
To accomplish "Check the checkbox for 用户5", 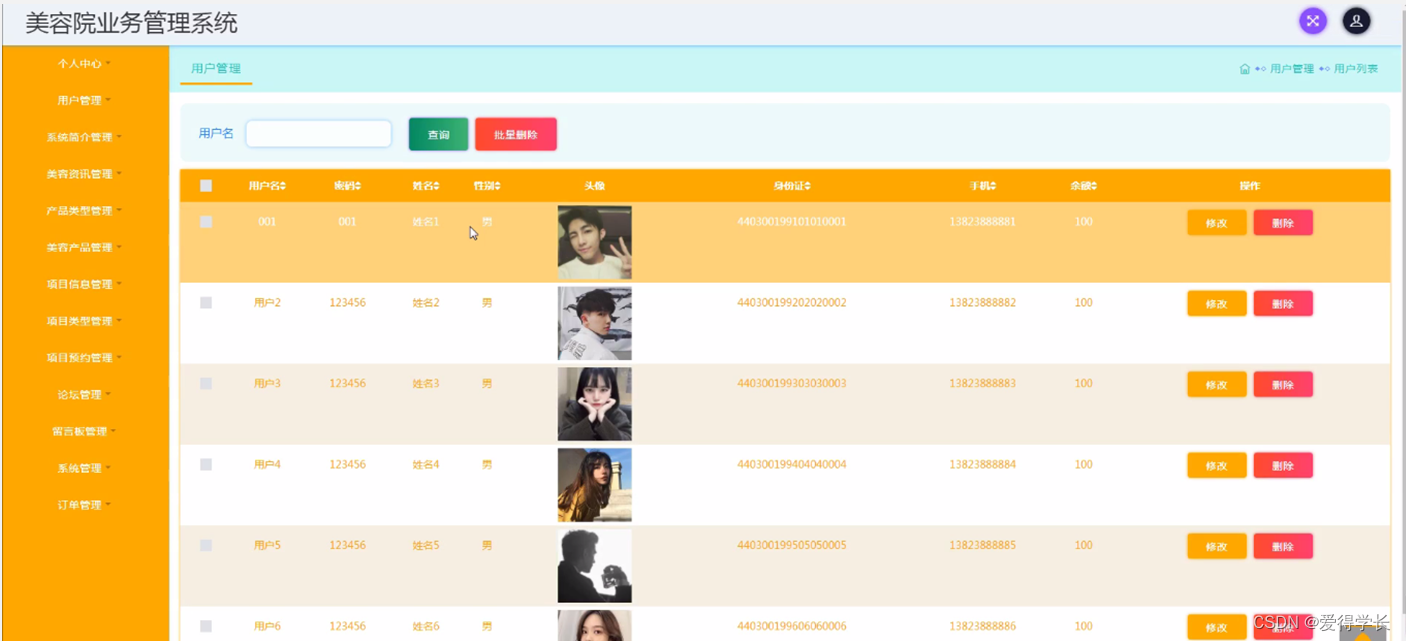I will click(206, 546).
